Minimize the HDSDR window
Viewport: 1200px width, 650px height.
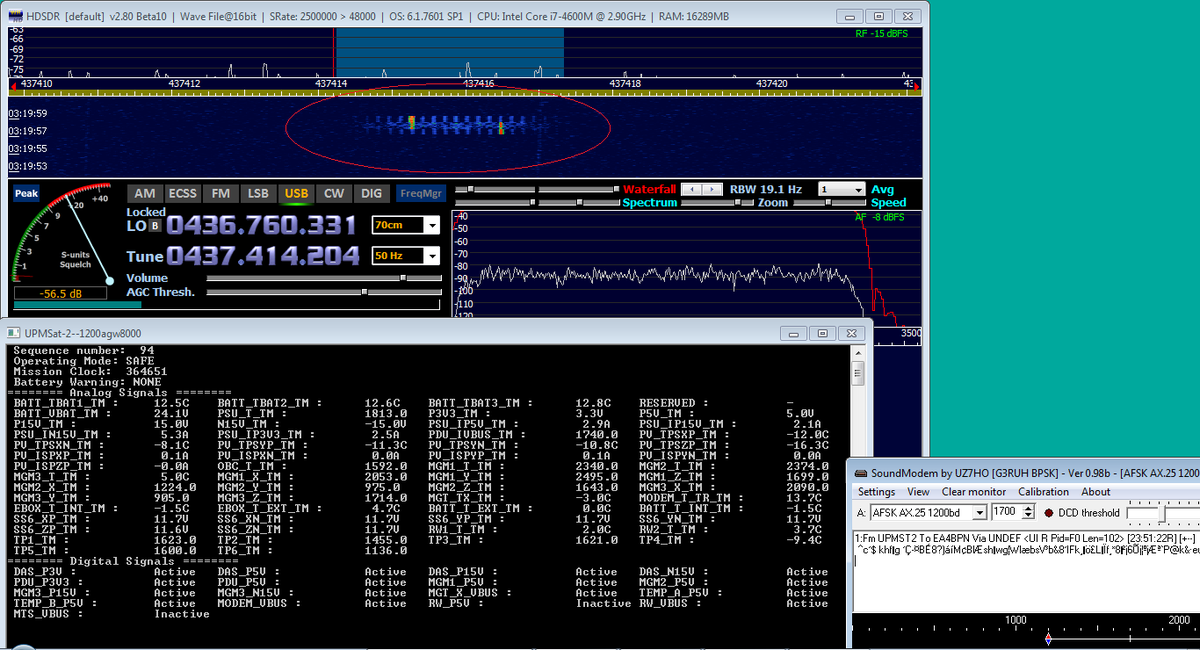[851, 16]
